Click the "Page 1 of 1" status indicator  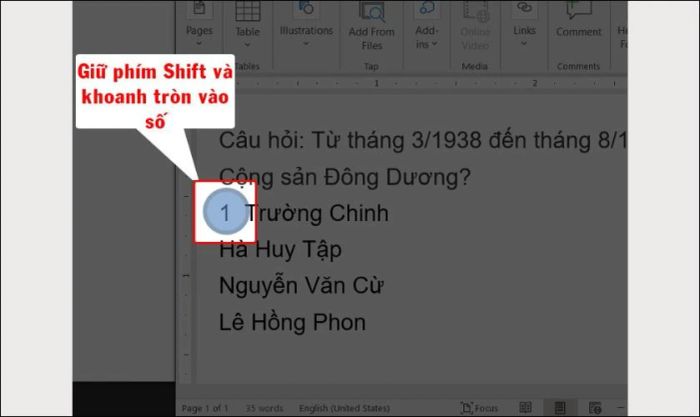click(205, 408)
